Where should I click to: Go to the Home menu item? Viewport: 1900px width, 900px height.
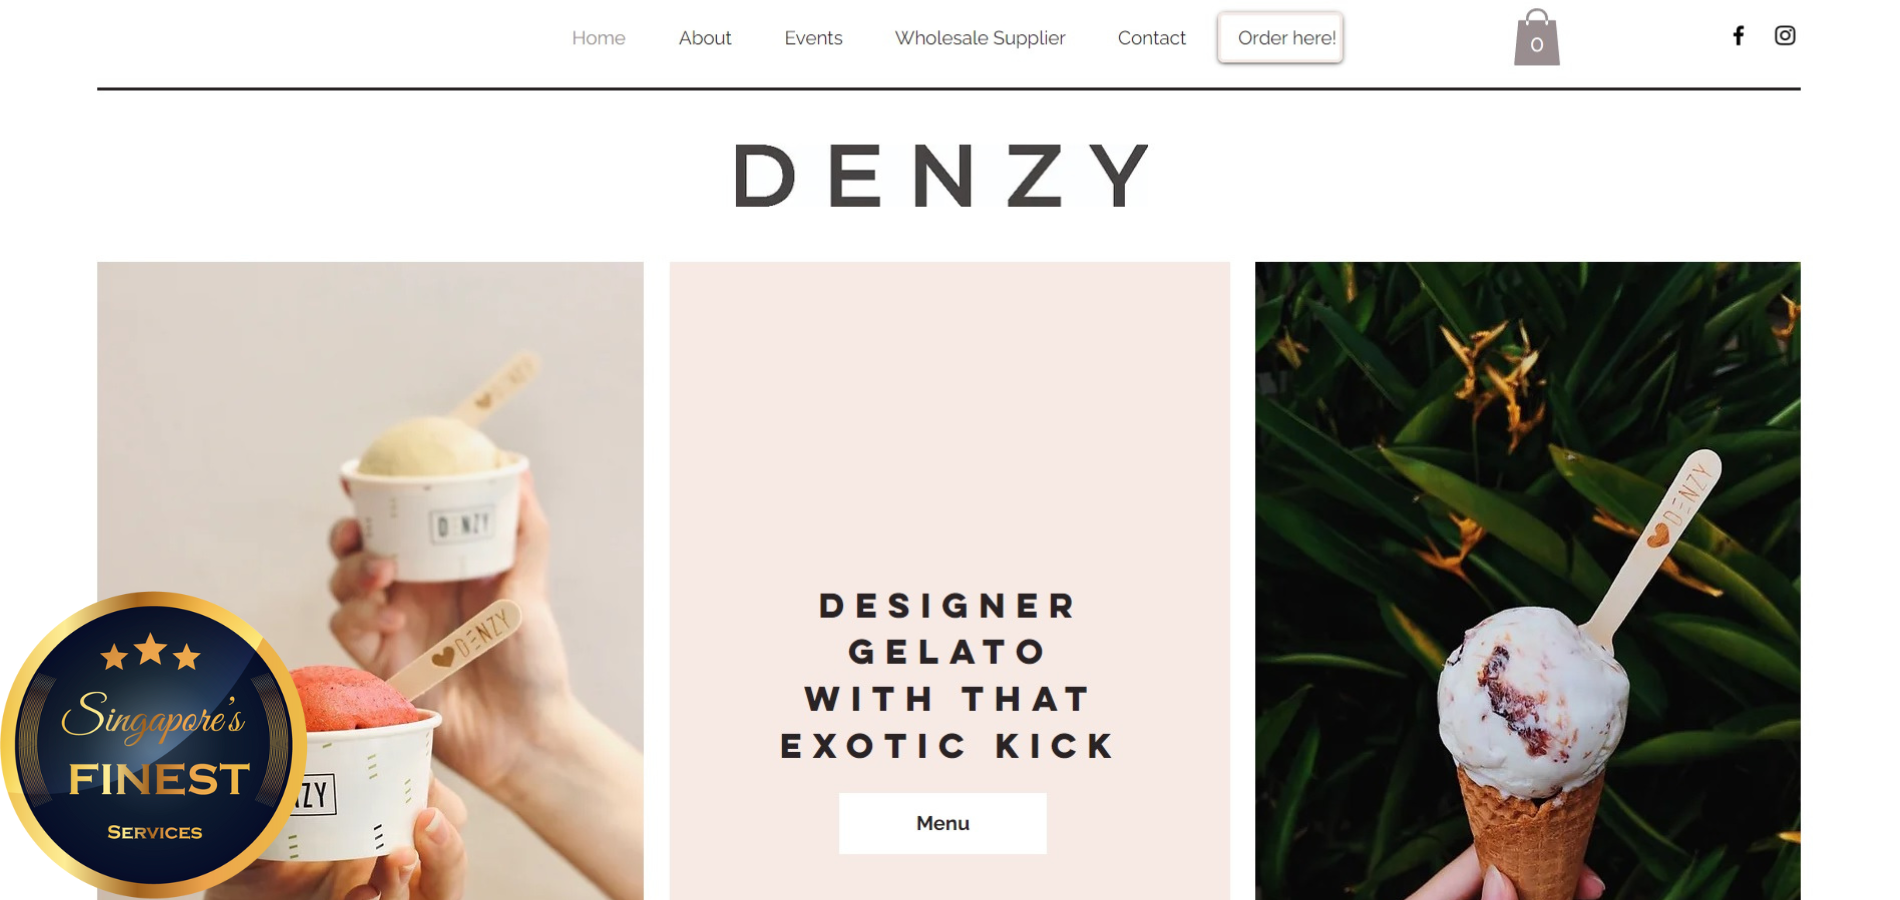coord(599,38)
